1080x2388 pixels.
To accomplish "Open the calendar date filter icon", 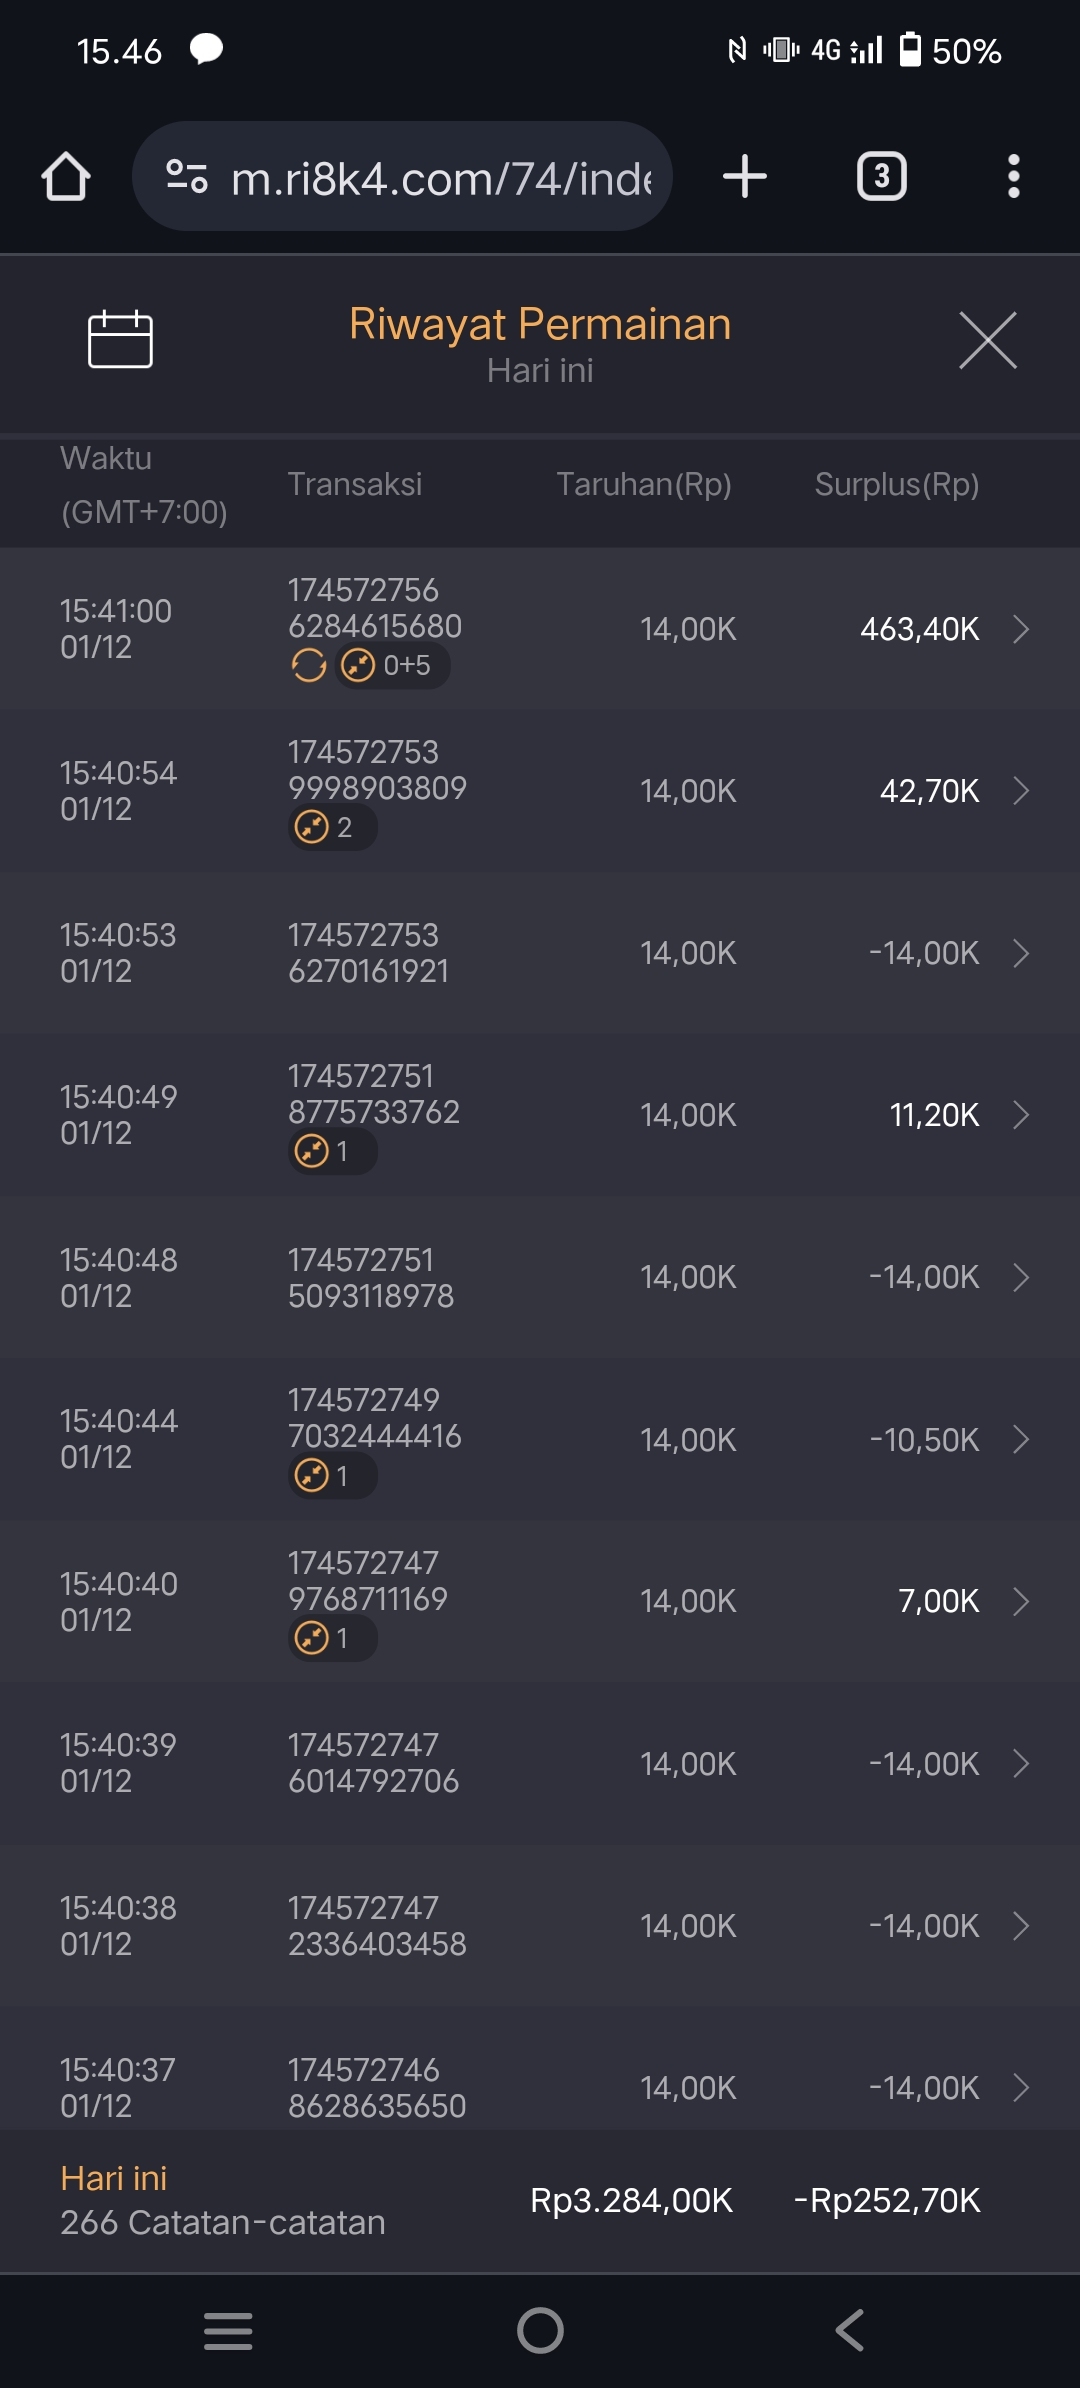I will [120, 340].
